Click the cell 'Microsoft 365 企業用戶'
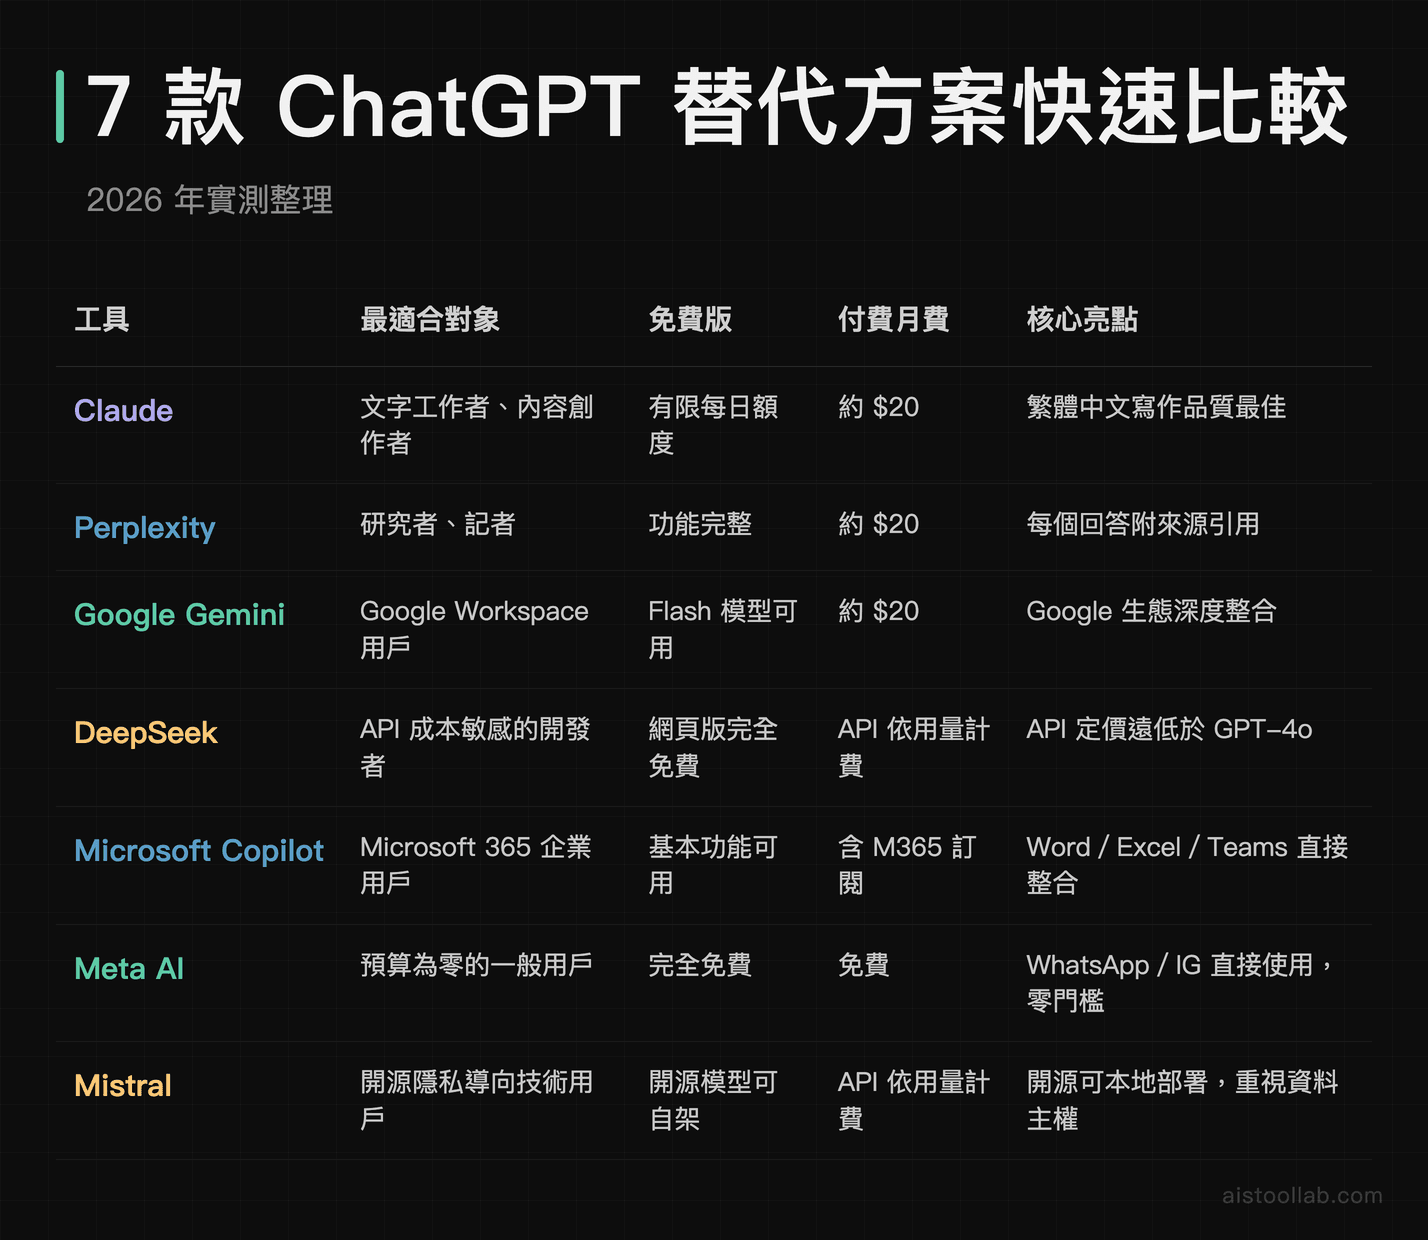The height and width of the screenshot is (1240, 1428). point(476,865)
